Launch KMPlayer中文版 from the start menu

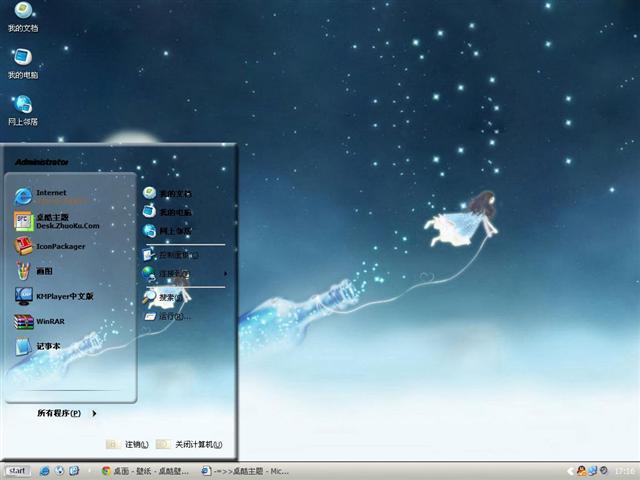[x=54, y=296]
